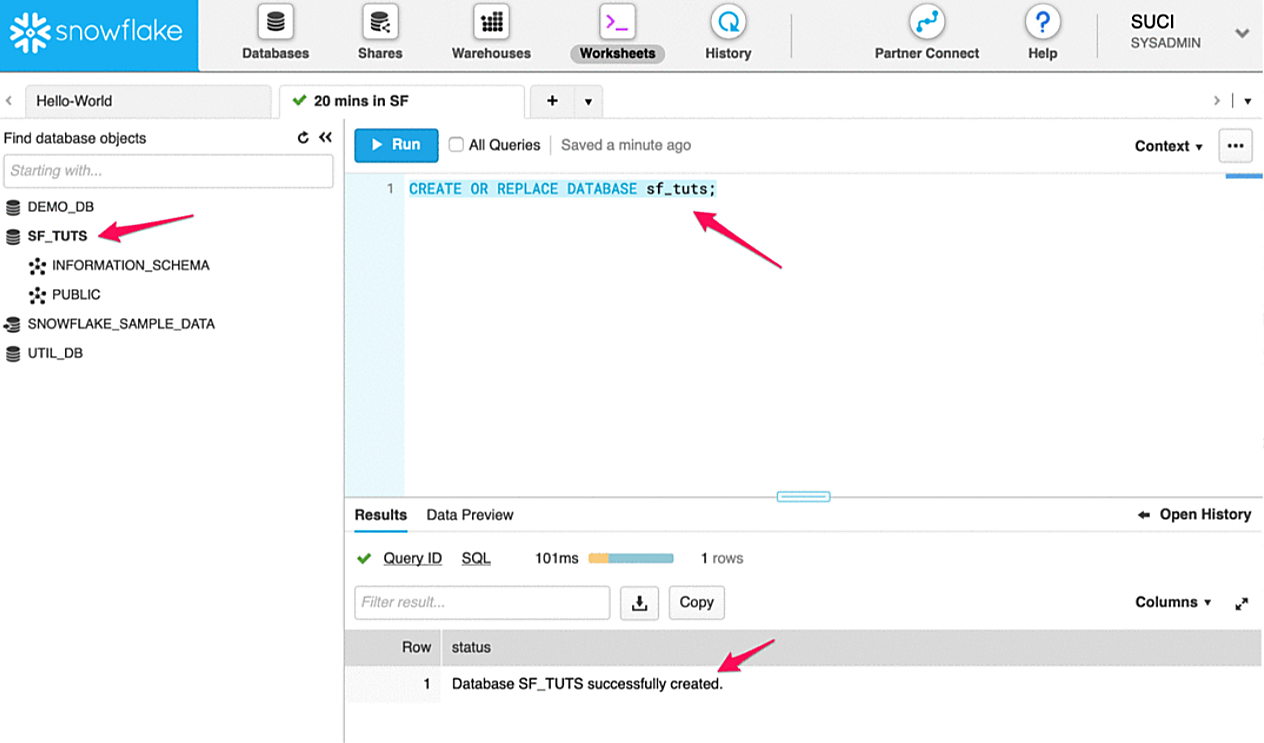Viewport: 1264px width, 743px height.
Task: Click the INFORMATION_SCHEMA schema icon
Action: click(38, 266)
